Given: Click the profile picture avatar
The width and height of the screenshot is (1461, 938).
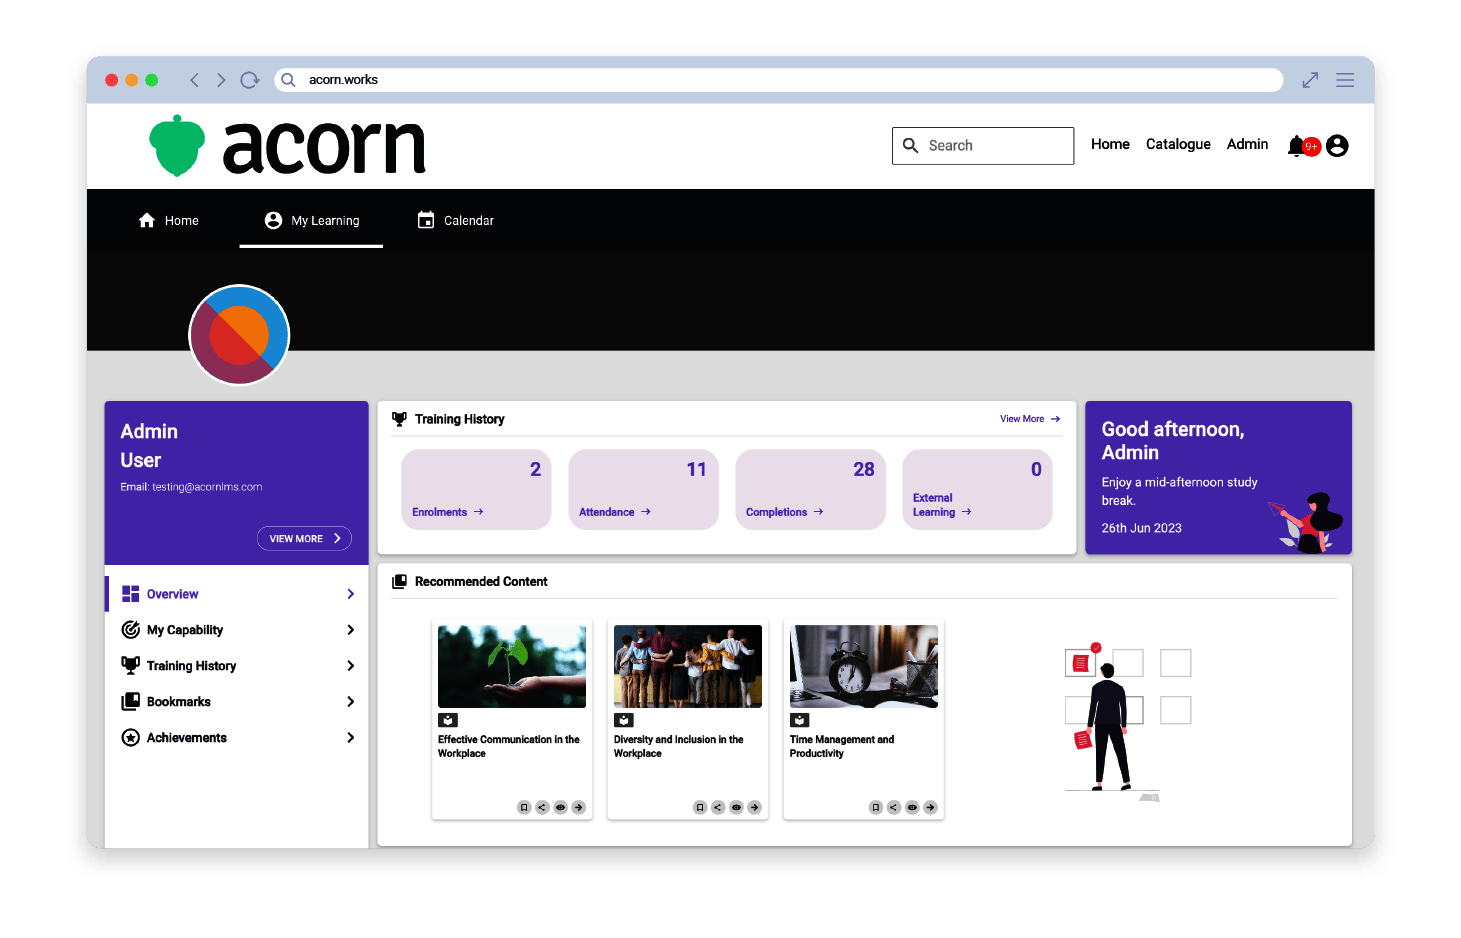Looking at the screenshot, I should 239,335.
